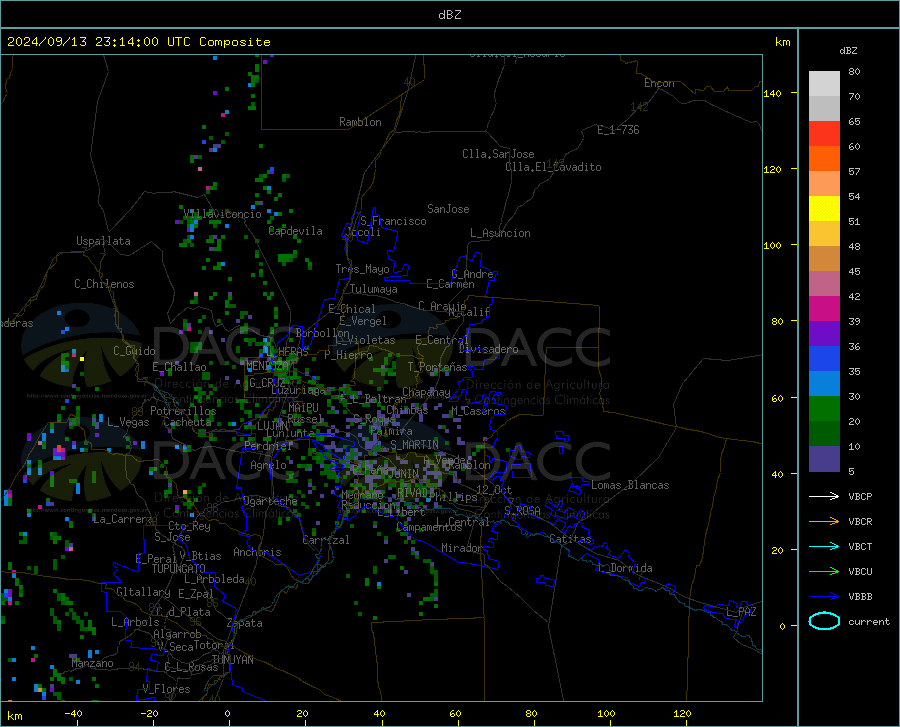Click the 'E_Challao' map label
Image resolution: width=900 pixels, height=727 pixels.
tap(179, 367)
